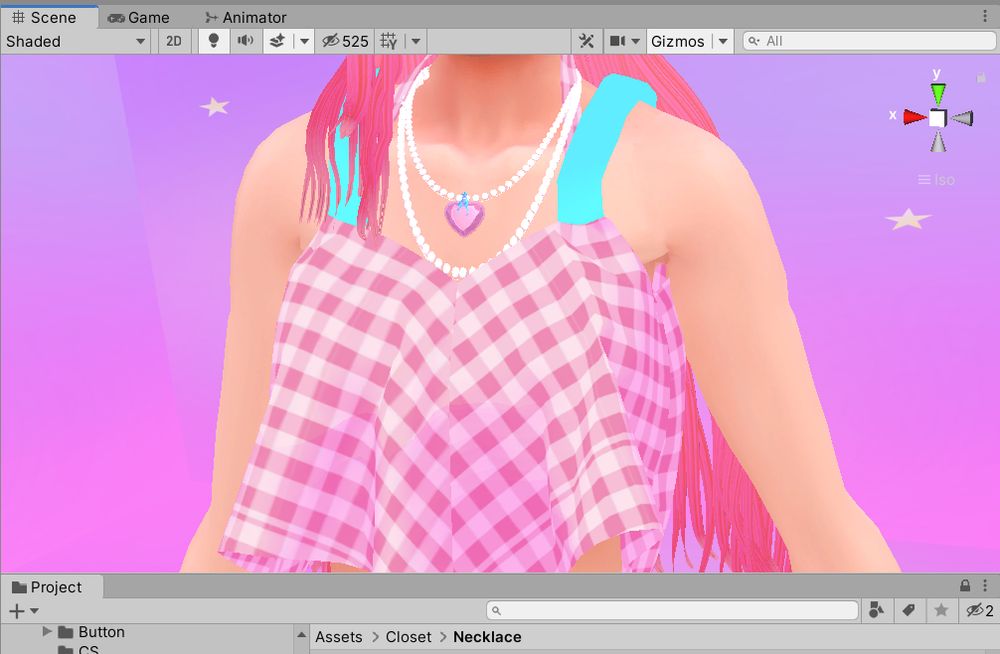Toggle scene audio speaker icon
This screenshot has height=654, width=1000.
coord(246,41)
